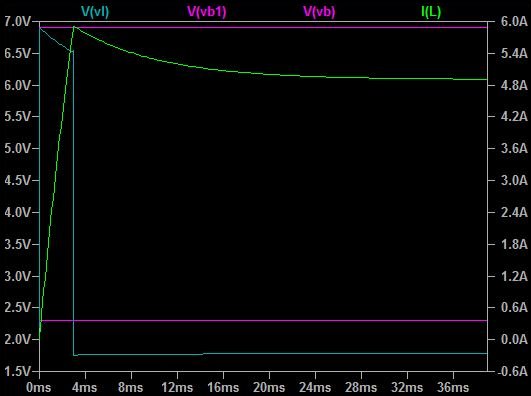Click the 28ms time axis label
The image size is (531, 396).
click(361, 387)
